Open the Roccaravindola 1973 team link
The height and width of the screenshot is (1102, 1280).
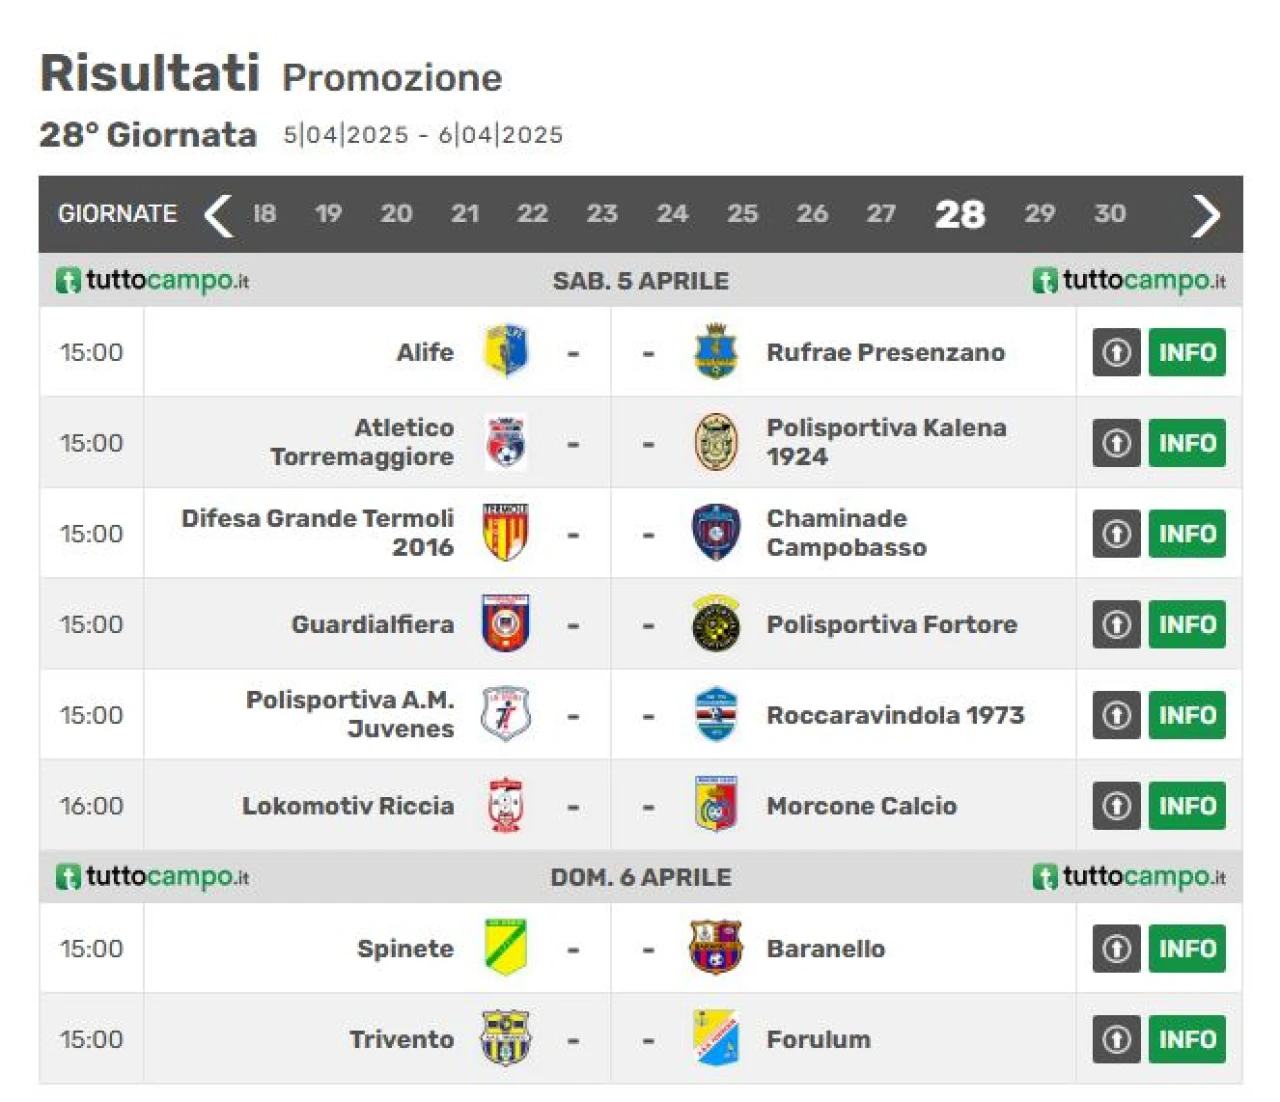tap(895, 715)
